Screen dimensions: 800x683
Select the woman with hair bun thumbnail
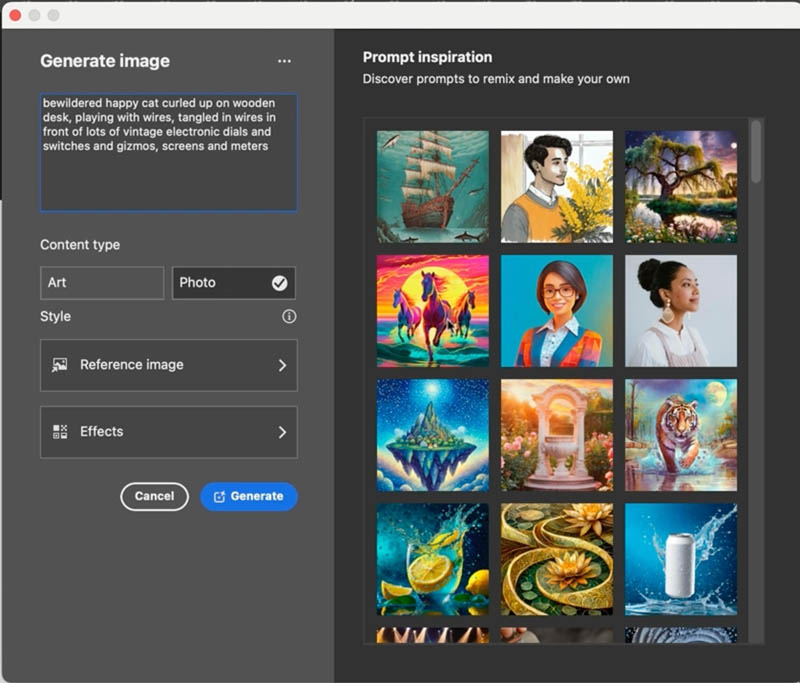point(681,311)
